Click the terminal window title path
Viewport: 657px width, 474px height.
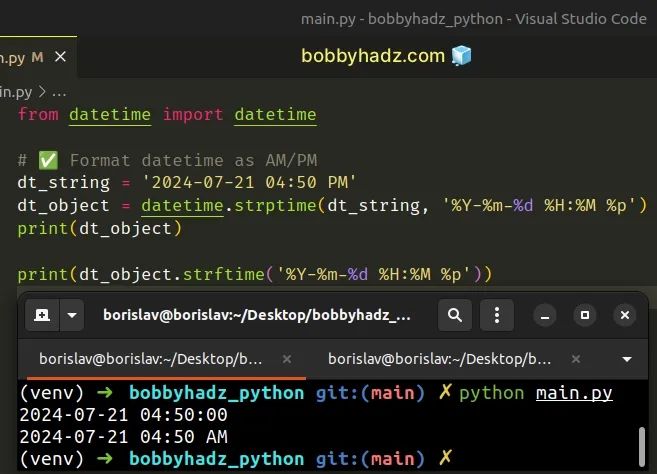click(x=256, y=315)
